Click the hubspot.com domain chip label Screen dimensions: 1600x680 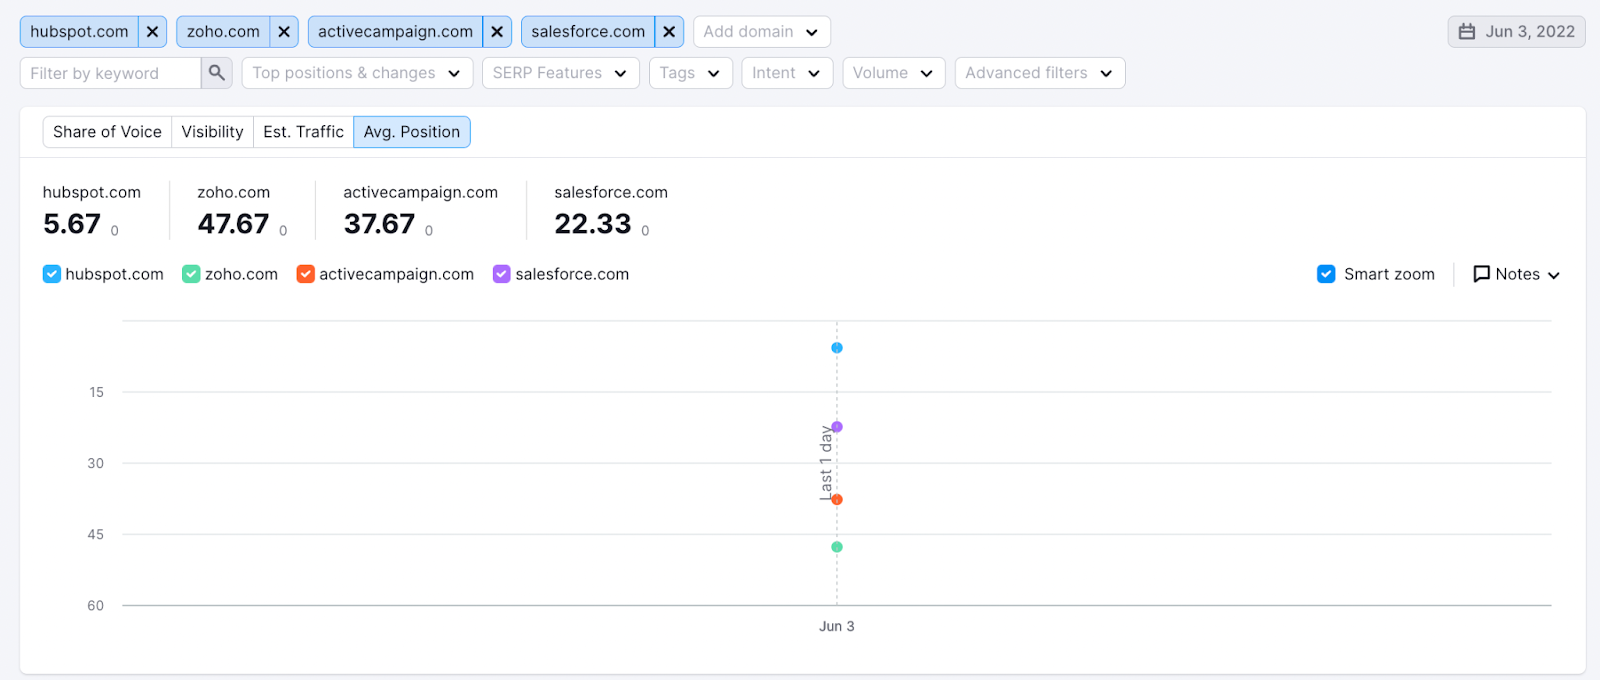point(79,32)
